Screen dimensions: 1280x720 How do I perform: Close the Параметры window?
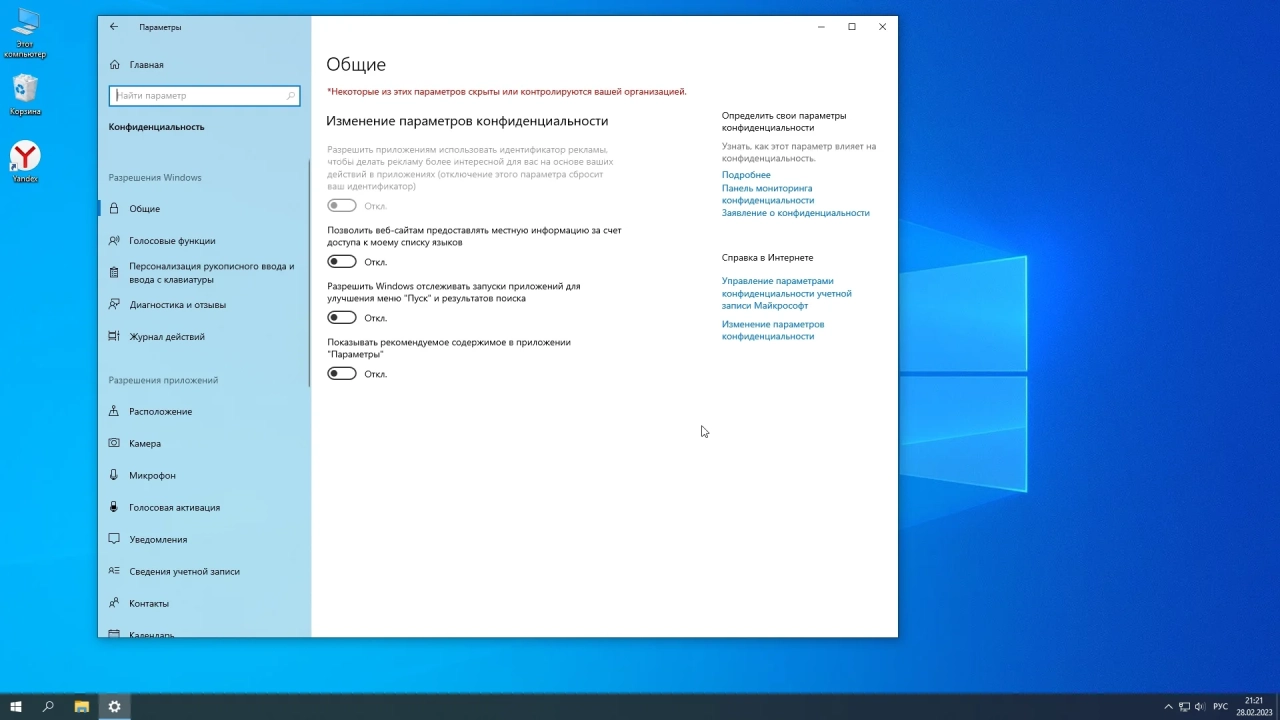[x=883, y=27]
